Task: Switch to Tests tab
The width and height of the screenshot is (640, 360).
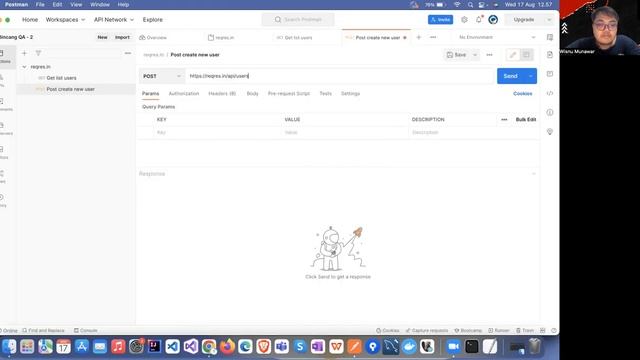Action: tap(325, 93)
